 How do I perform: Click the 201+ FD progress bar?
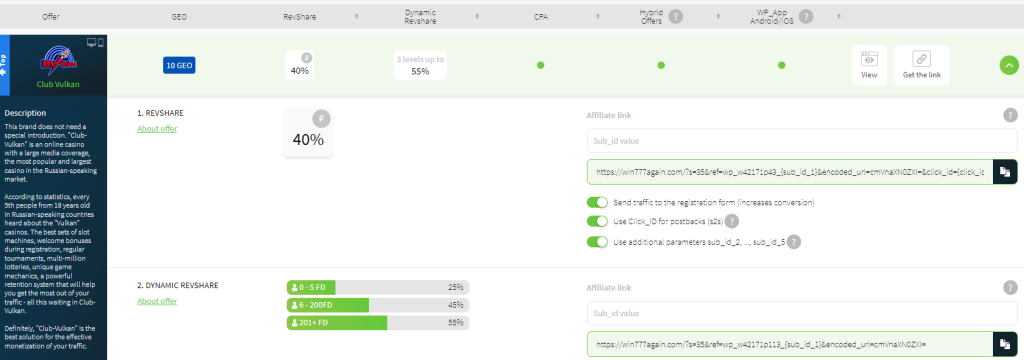(x=377, y=323)
